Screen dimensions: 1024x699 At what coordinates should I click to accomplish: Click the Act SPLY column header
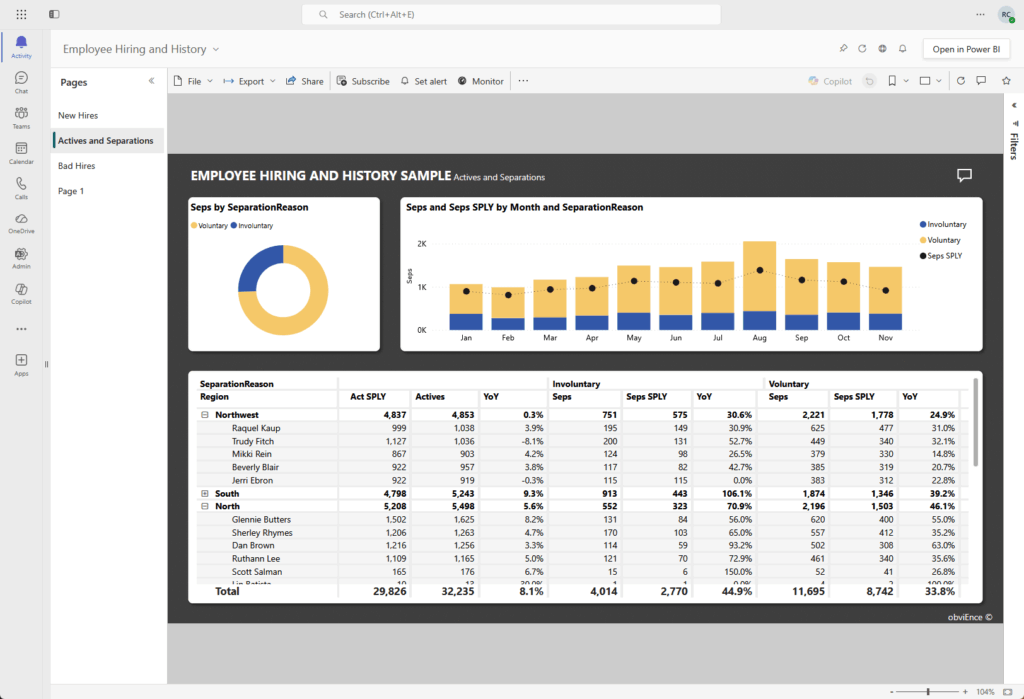coord(368,397)
